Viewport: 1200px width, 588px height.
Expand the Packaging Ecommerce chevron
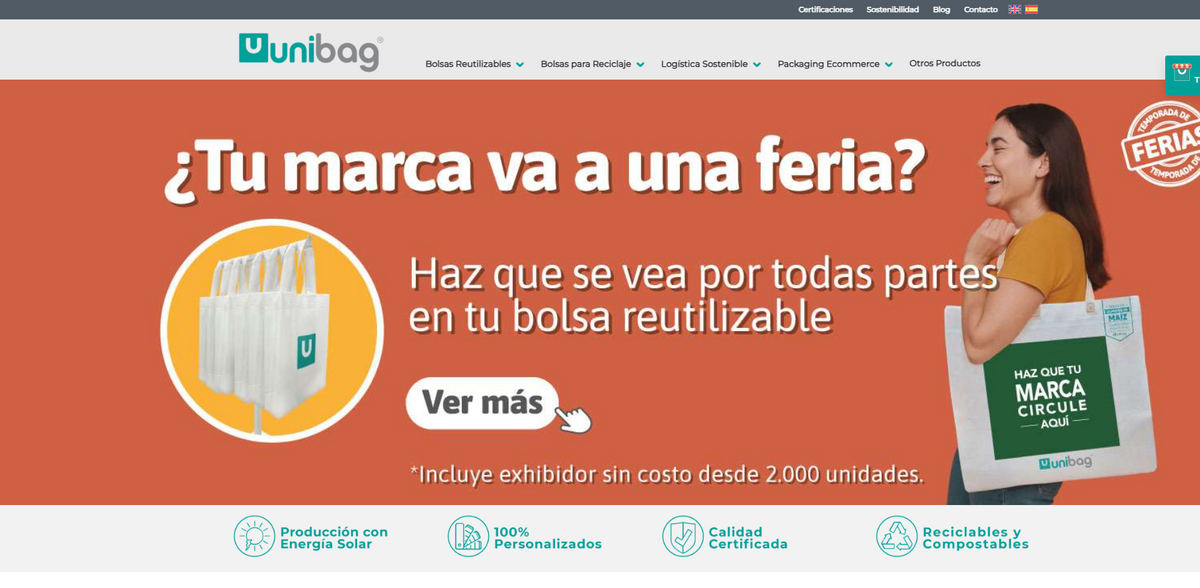point(888,65)
